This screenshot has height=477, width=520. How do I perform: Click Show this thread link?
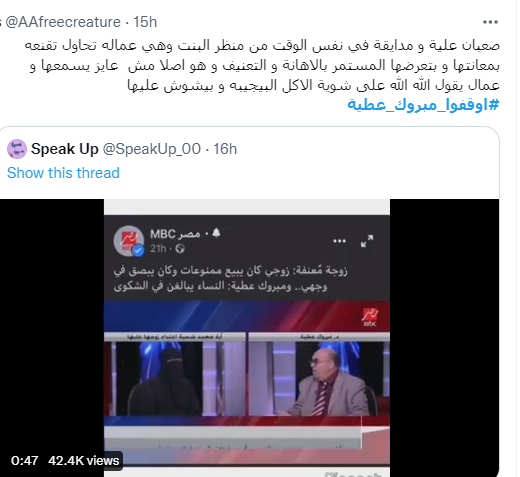[x=63, y=173]
